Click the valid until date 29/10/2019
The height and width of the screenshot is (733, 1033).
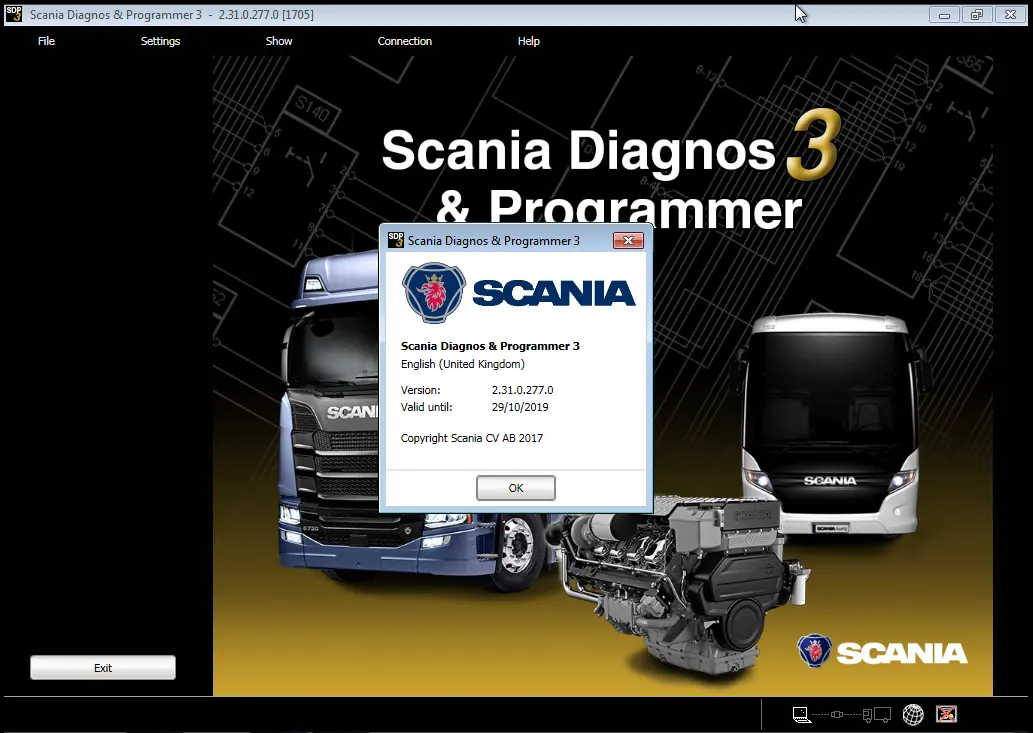(520, 407)
